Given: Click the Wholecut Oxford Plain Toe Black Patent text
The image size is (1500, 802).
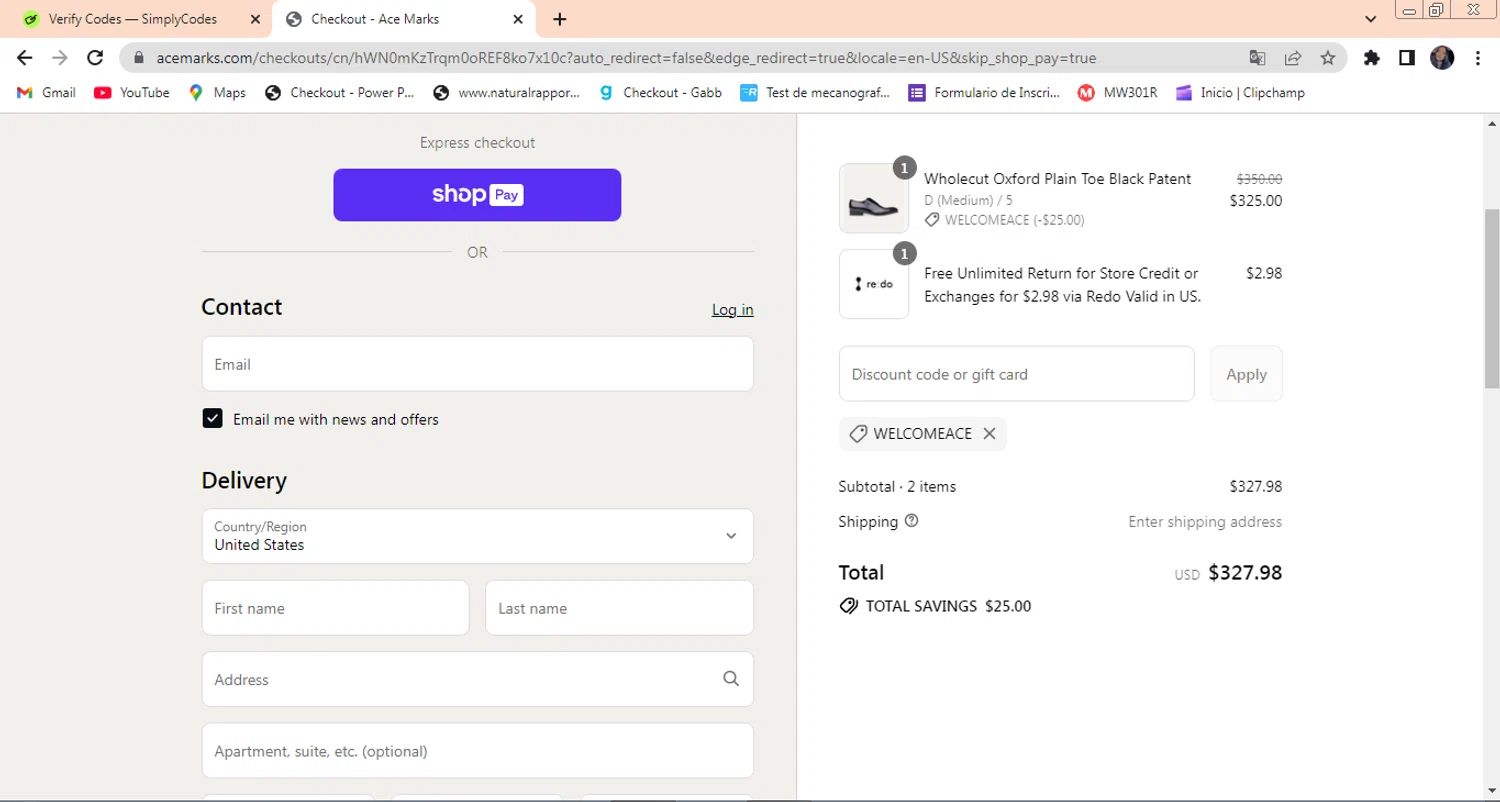Looking at the screenshot, I should (x=1057, y=179).
